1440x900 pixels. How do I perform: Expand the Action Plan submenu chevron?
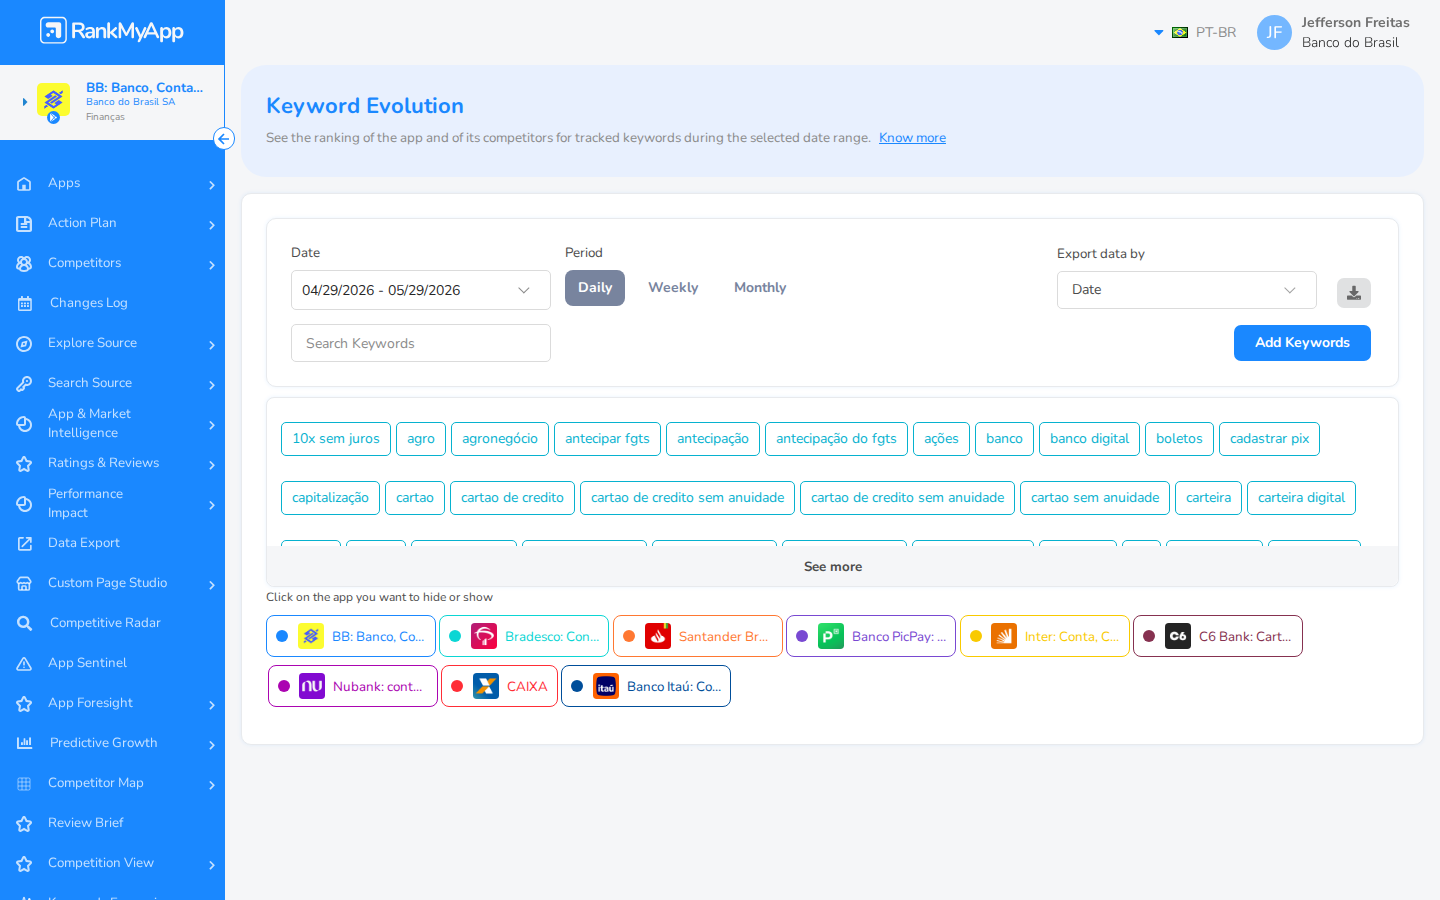click(212, 225)
